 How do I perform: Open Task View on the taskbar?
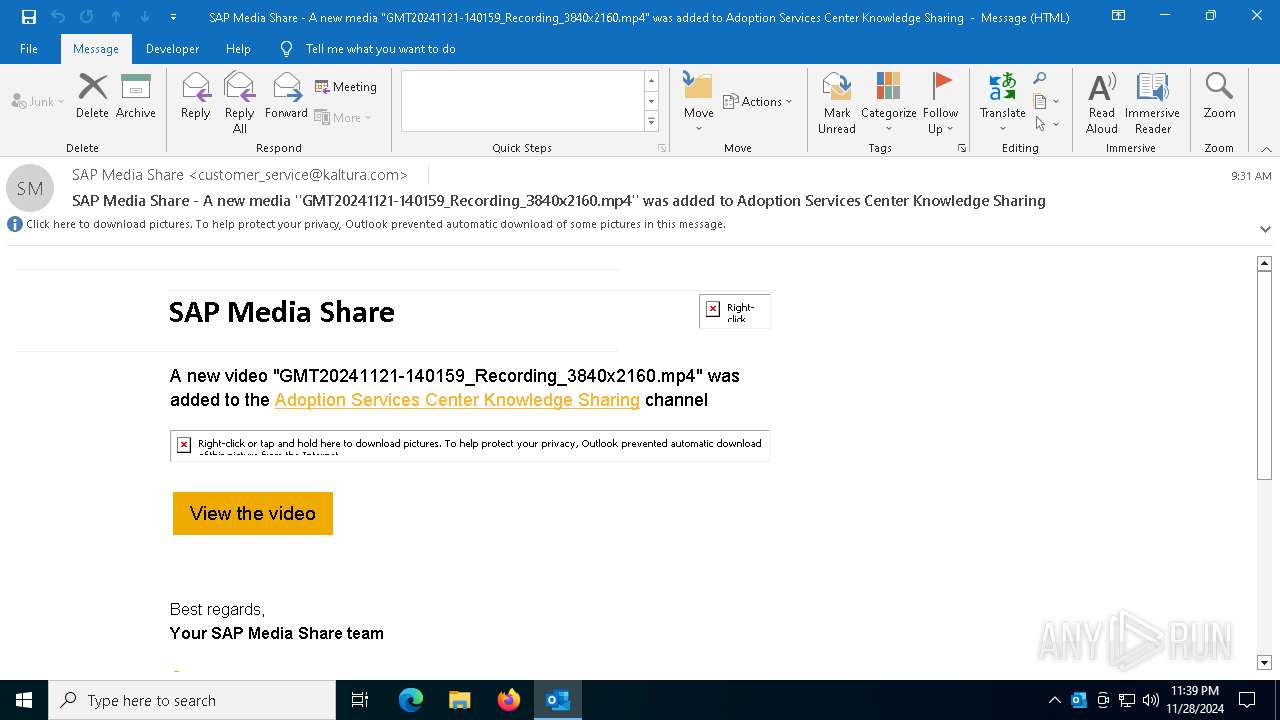point(360,700)
